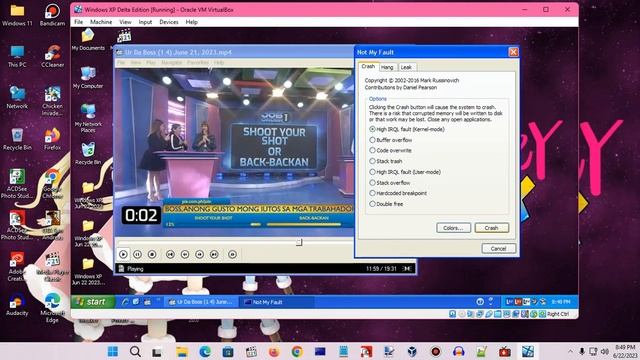Open Internet Explorer from XP quick launch
The width and height of the screenshot is (640, 360).
point(125,302)
